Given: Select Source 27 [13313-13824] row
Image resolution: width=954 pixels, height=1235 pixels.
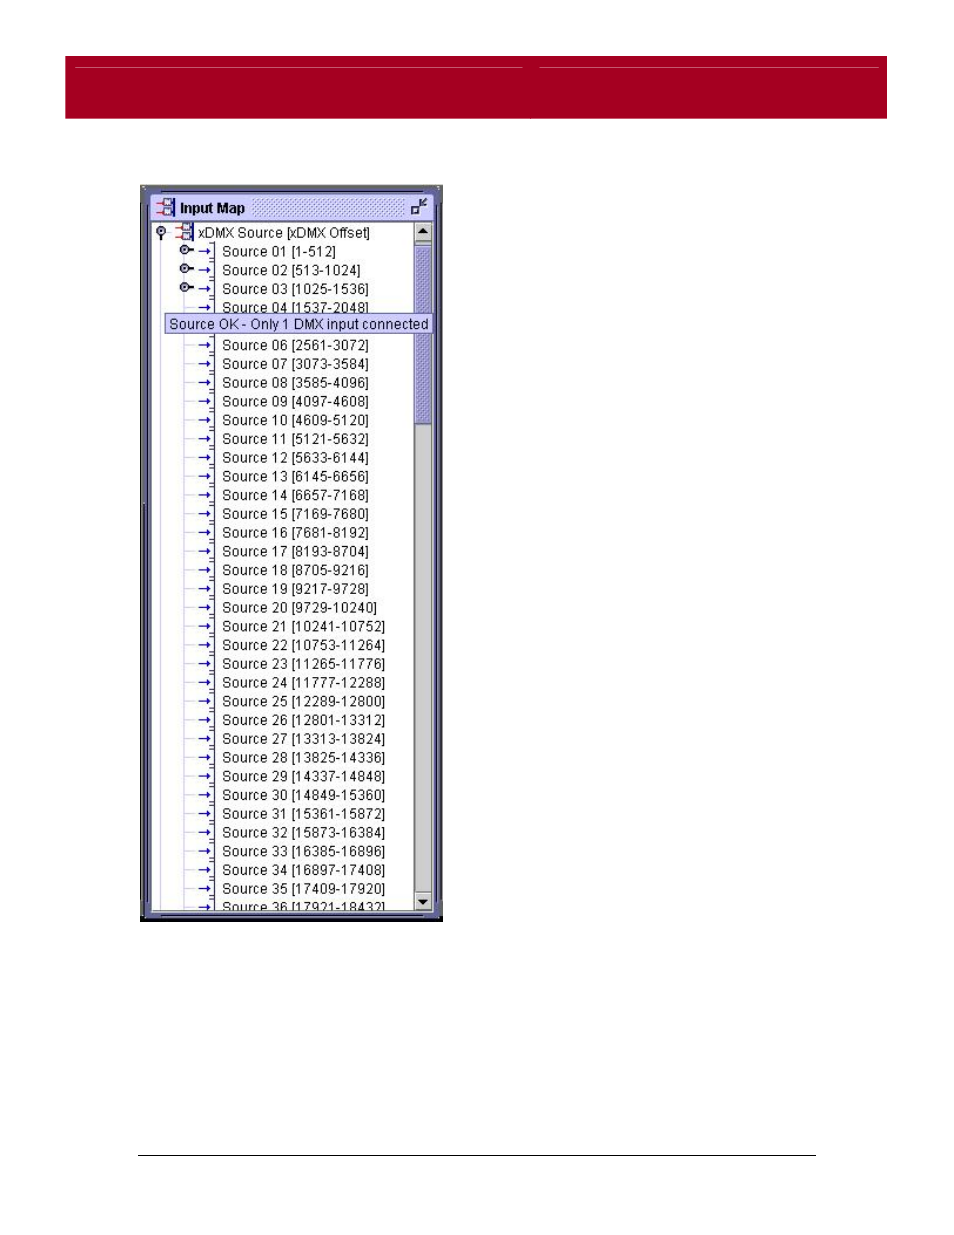Looking at the screenshot, I should click(x=303, y=739).
